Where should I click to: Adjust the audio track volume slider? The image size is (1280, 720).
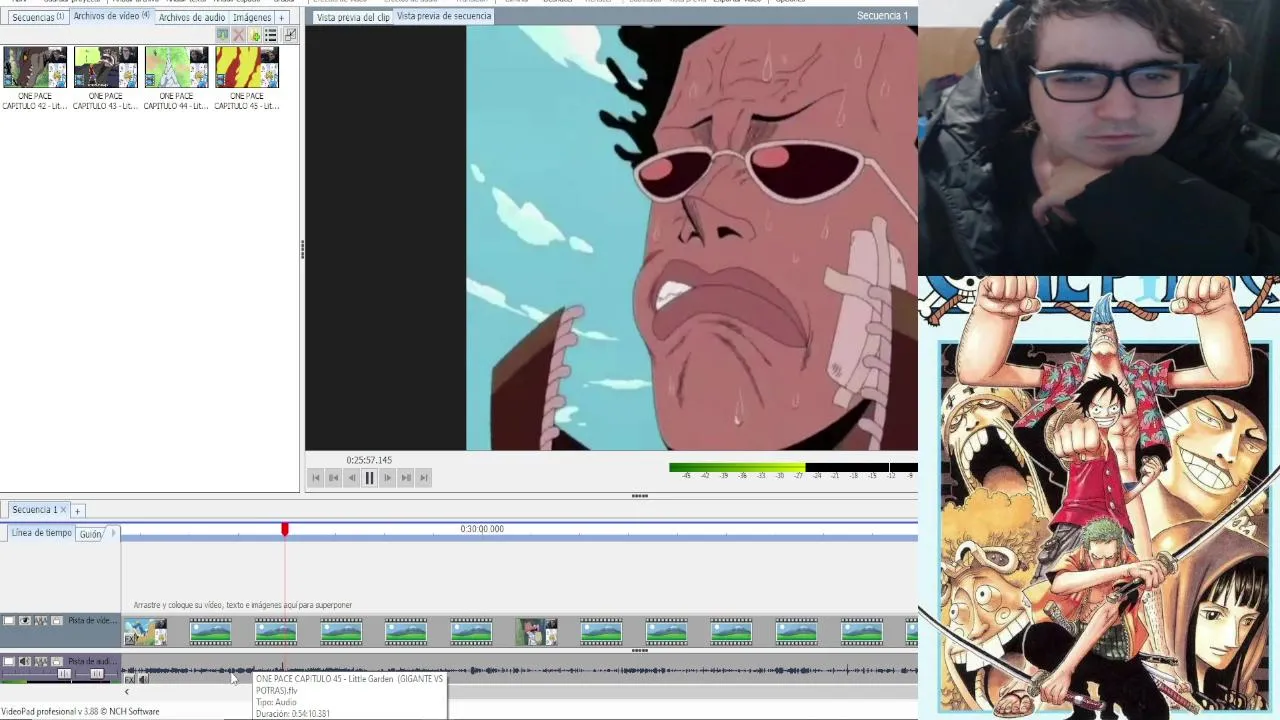(64, 674)
